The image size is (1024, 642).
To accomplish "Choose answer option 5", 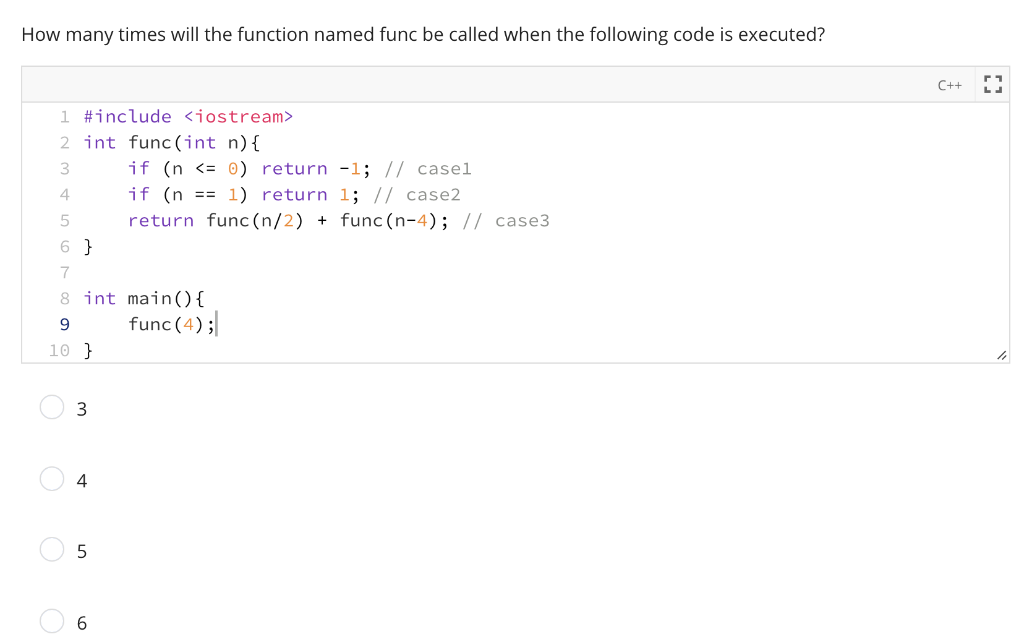I will pyautogui.click(x=51, y=550).
